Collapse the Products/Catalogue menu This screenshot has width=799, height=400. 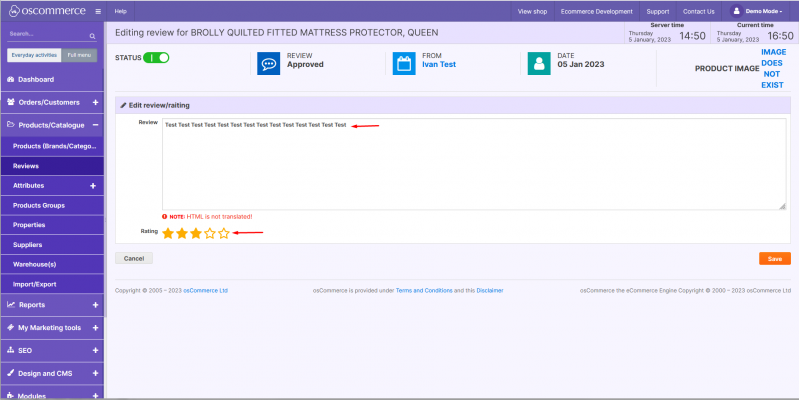click(x=95, y=125)
